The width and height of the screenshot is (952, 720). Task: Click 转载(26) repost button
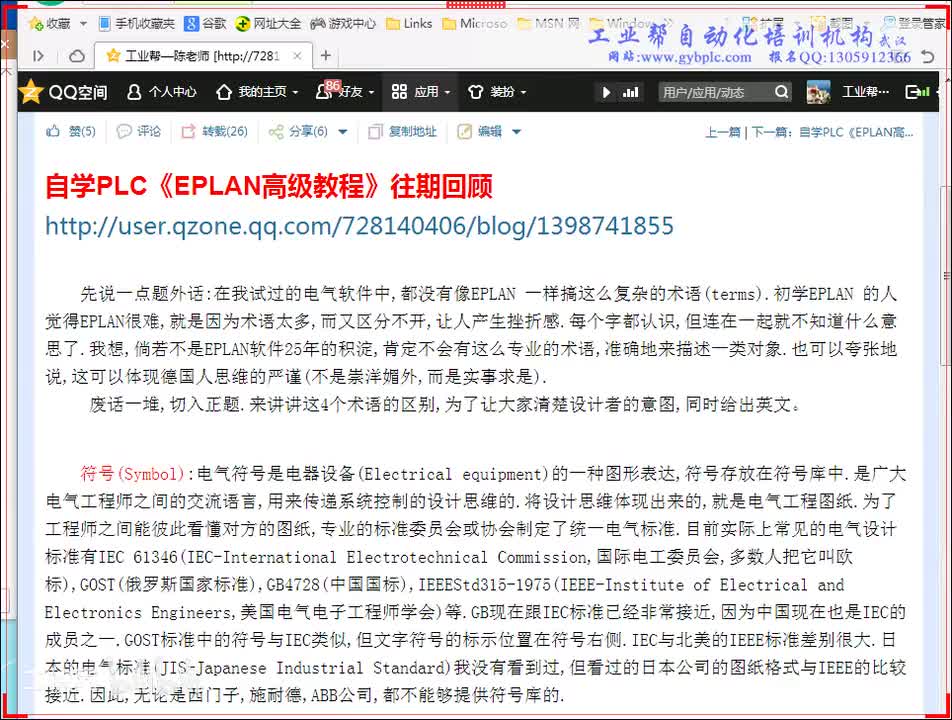215,131
